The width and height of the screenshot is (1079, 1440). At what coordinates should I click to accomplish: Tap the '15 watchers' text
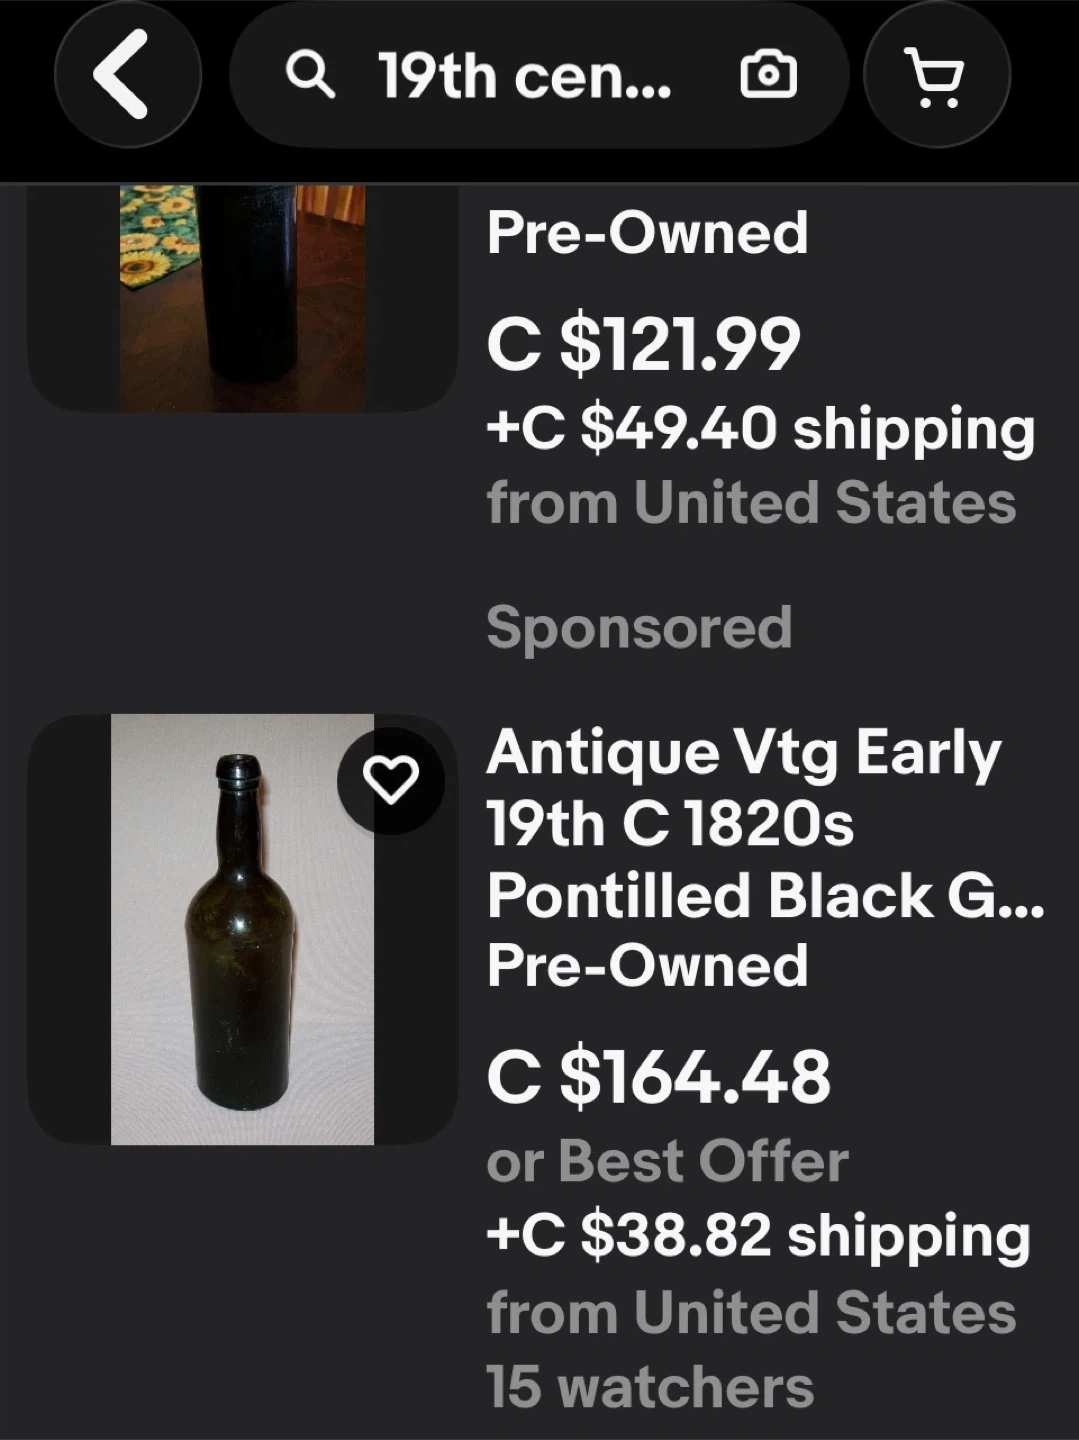tap(650, 1387)
